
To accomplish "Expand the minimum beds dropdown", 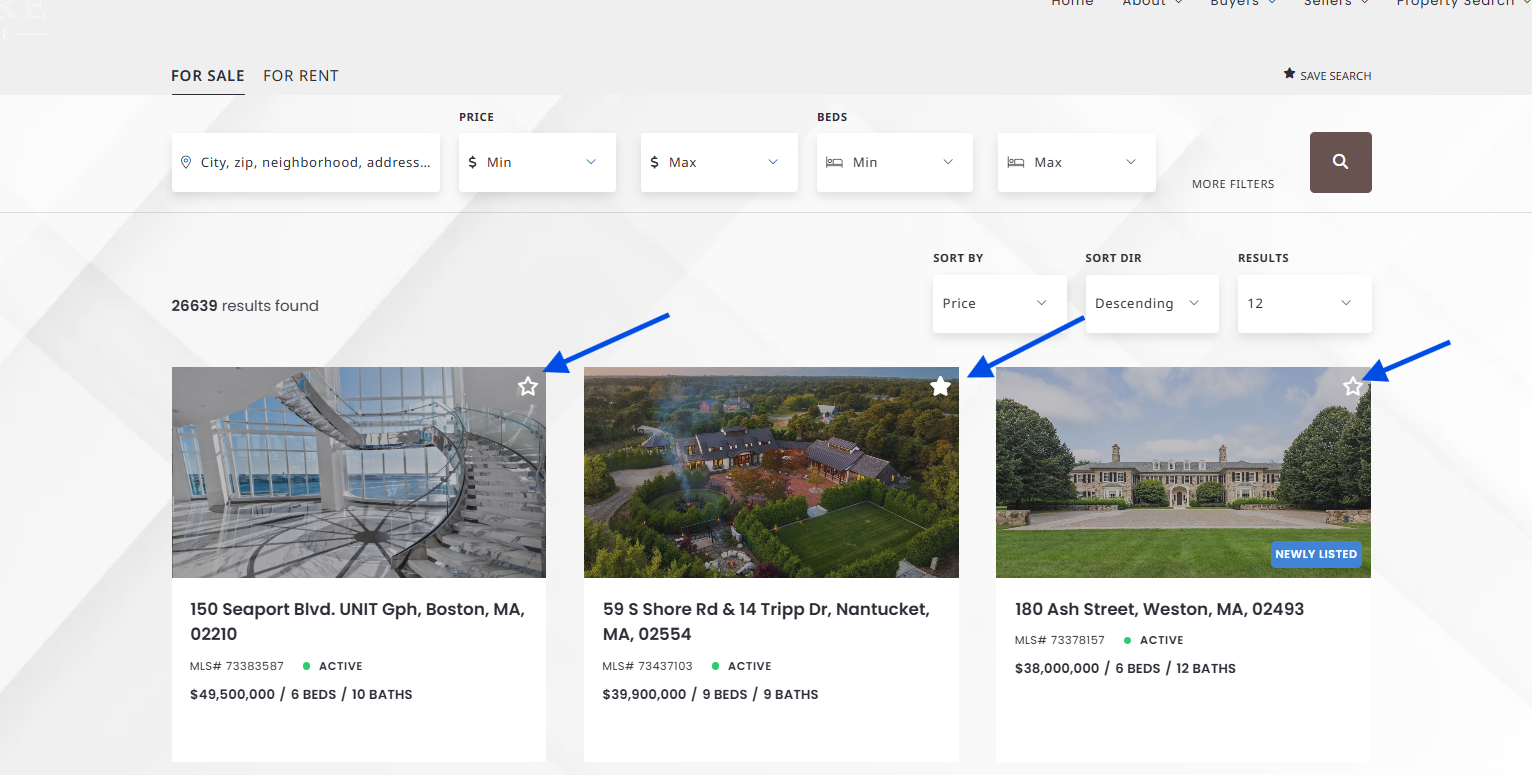I will (895, 162).
